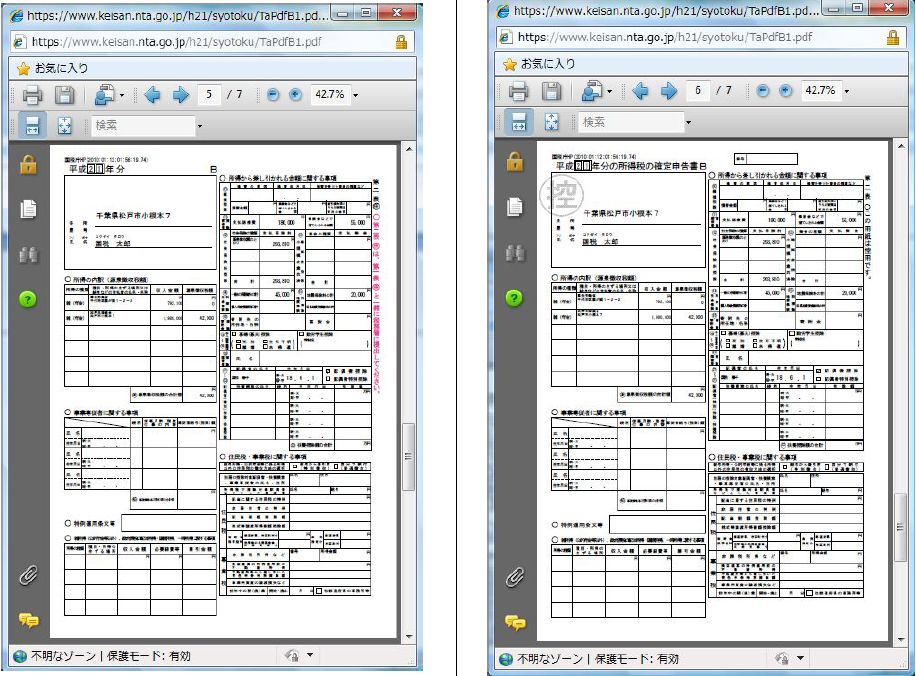Toggle fit-width scrolling mode in the right window

(519, 122)
